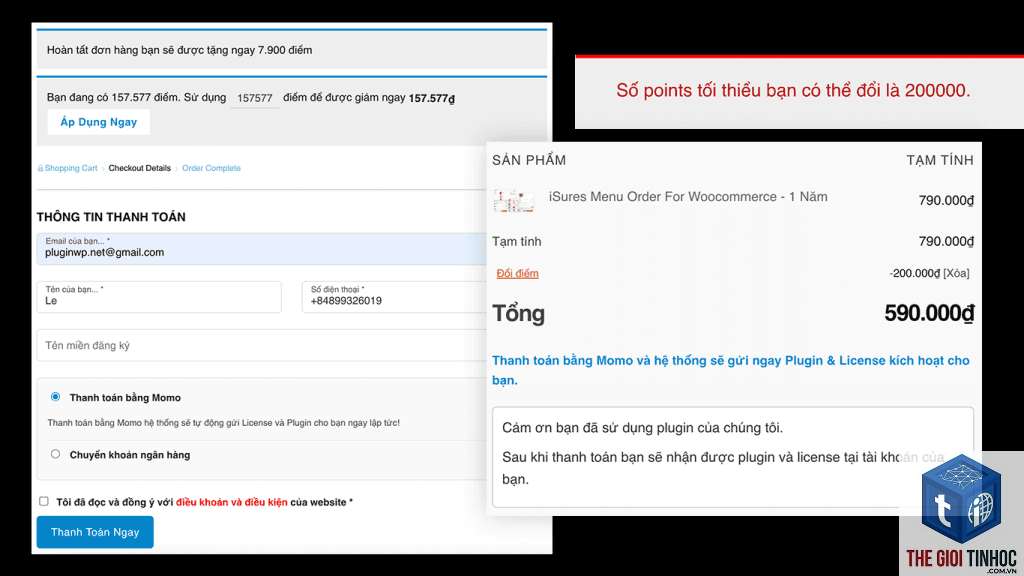Click the Thanh Toán Ngay button

tap(95, 532)
